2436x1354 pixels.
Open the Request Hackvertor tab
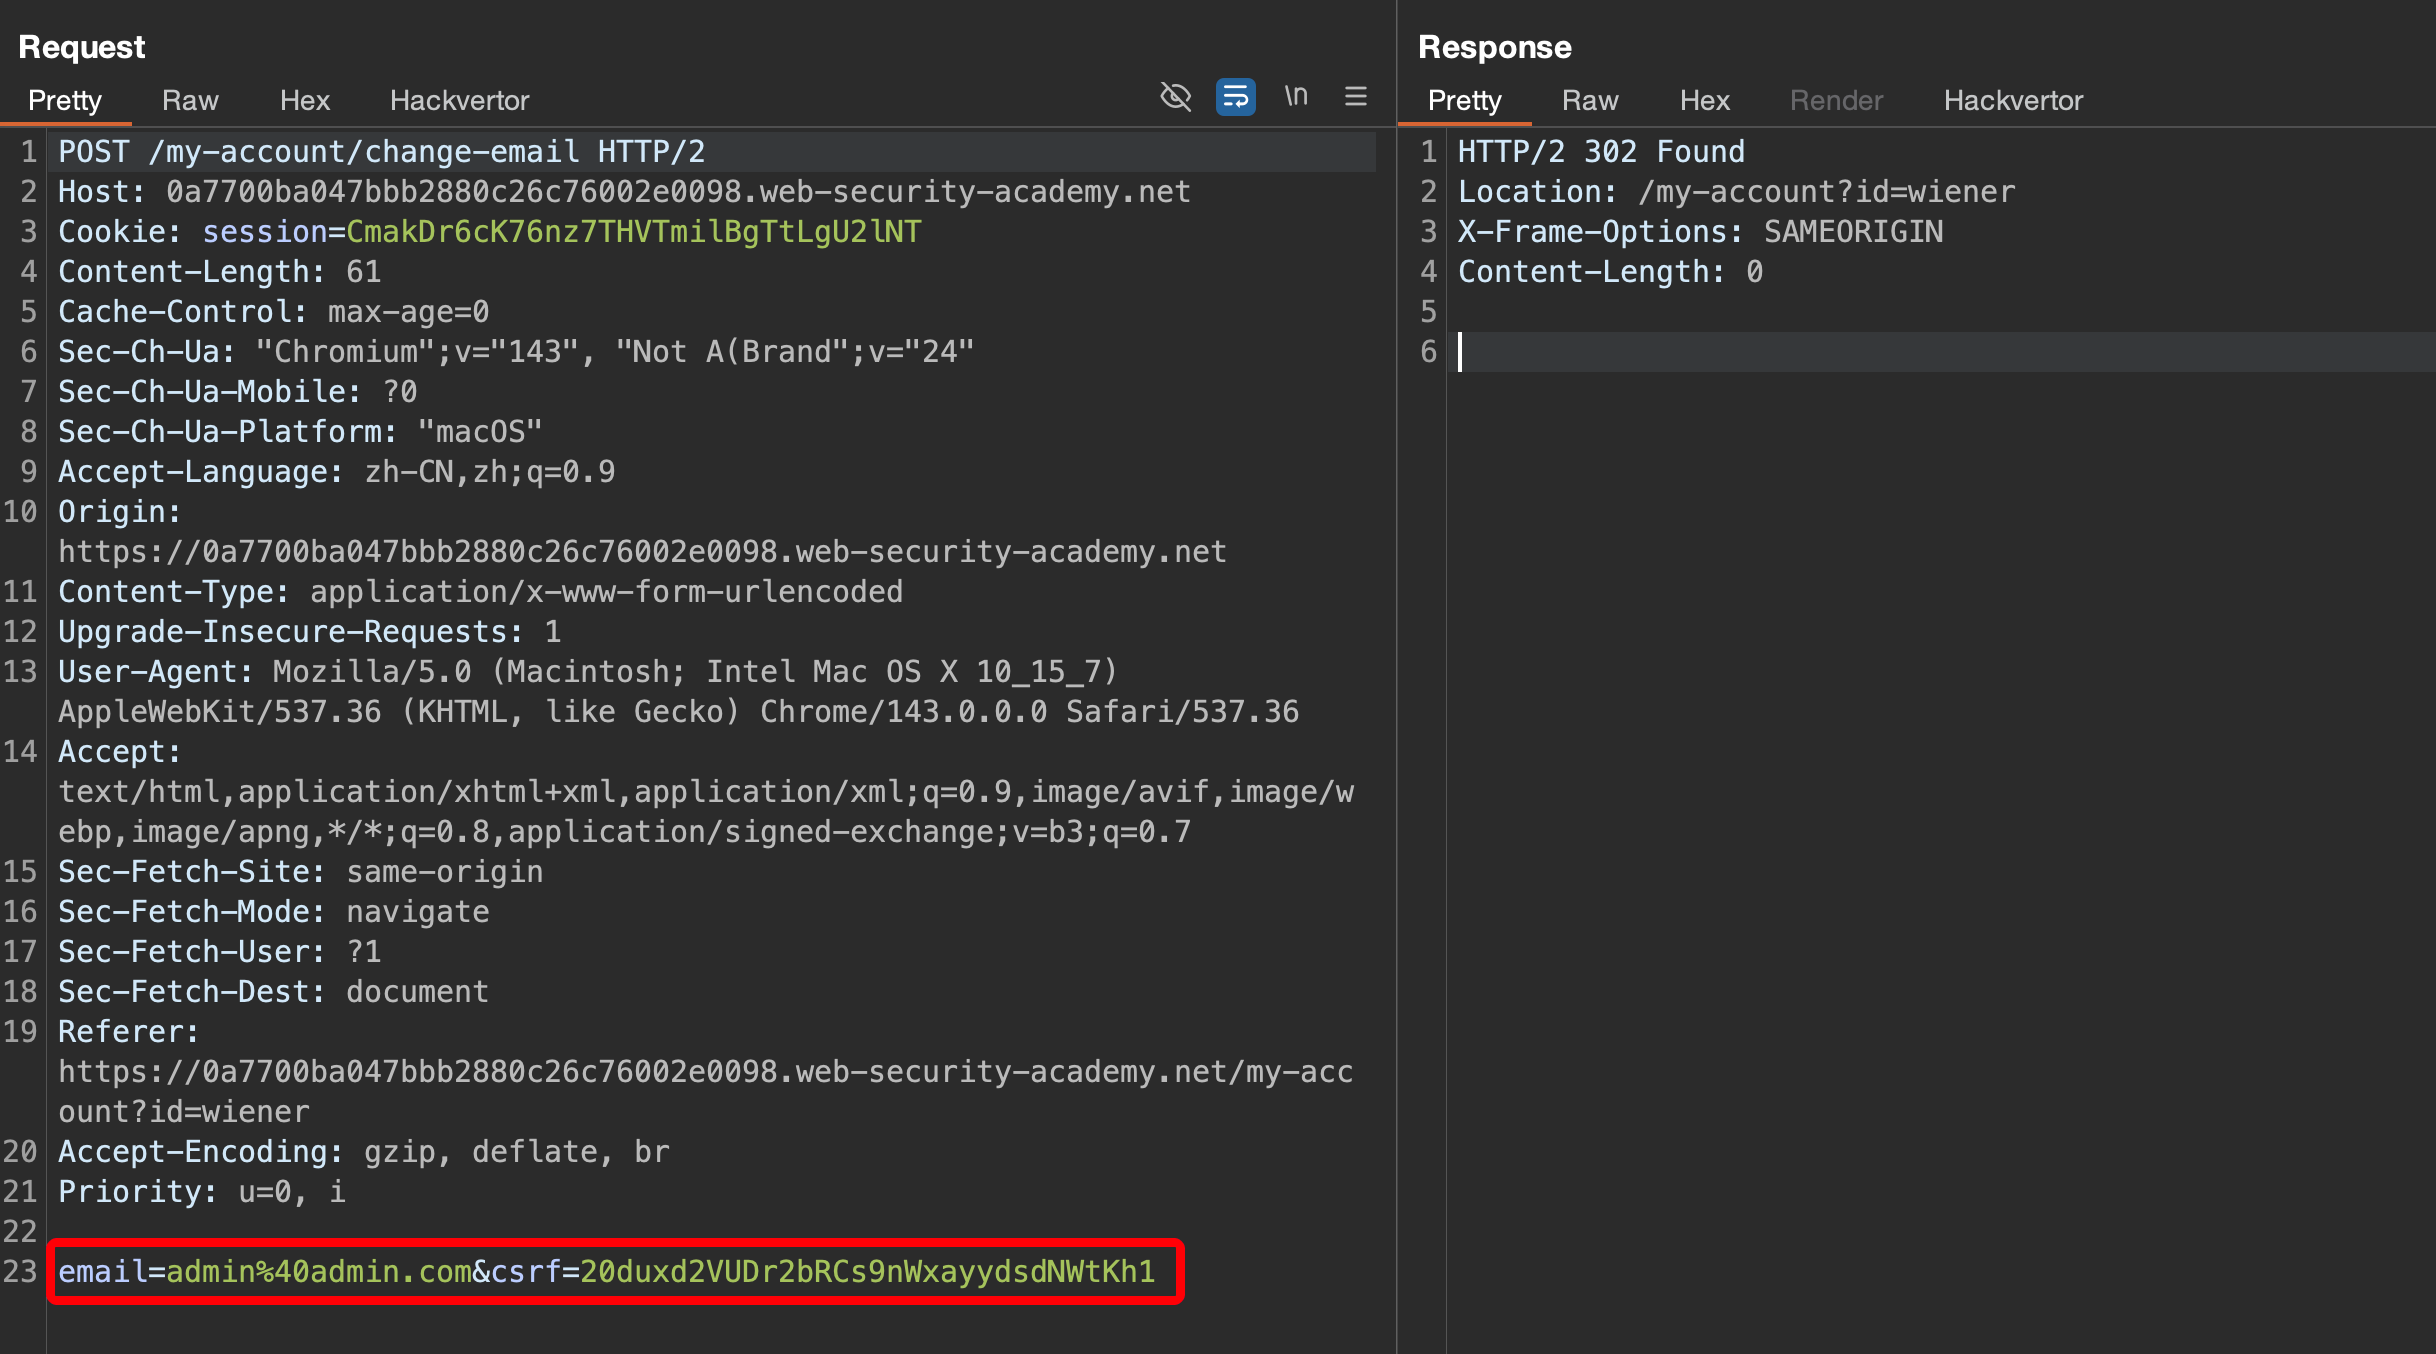tap(459, 100)
